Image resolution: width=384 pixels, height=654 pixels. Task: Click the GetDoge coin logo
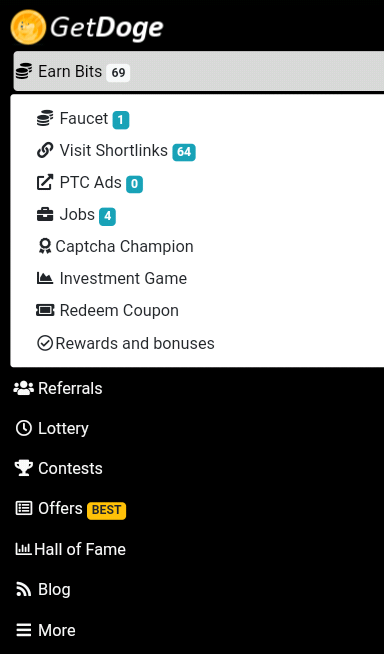28,27
